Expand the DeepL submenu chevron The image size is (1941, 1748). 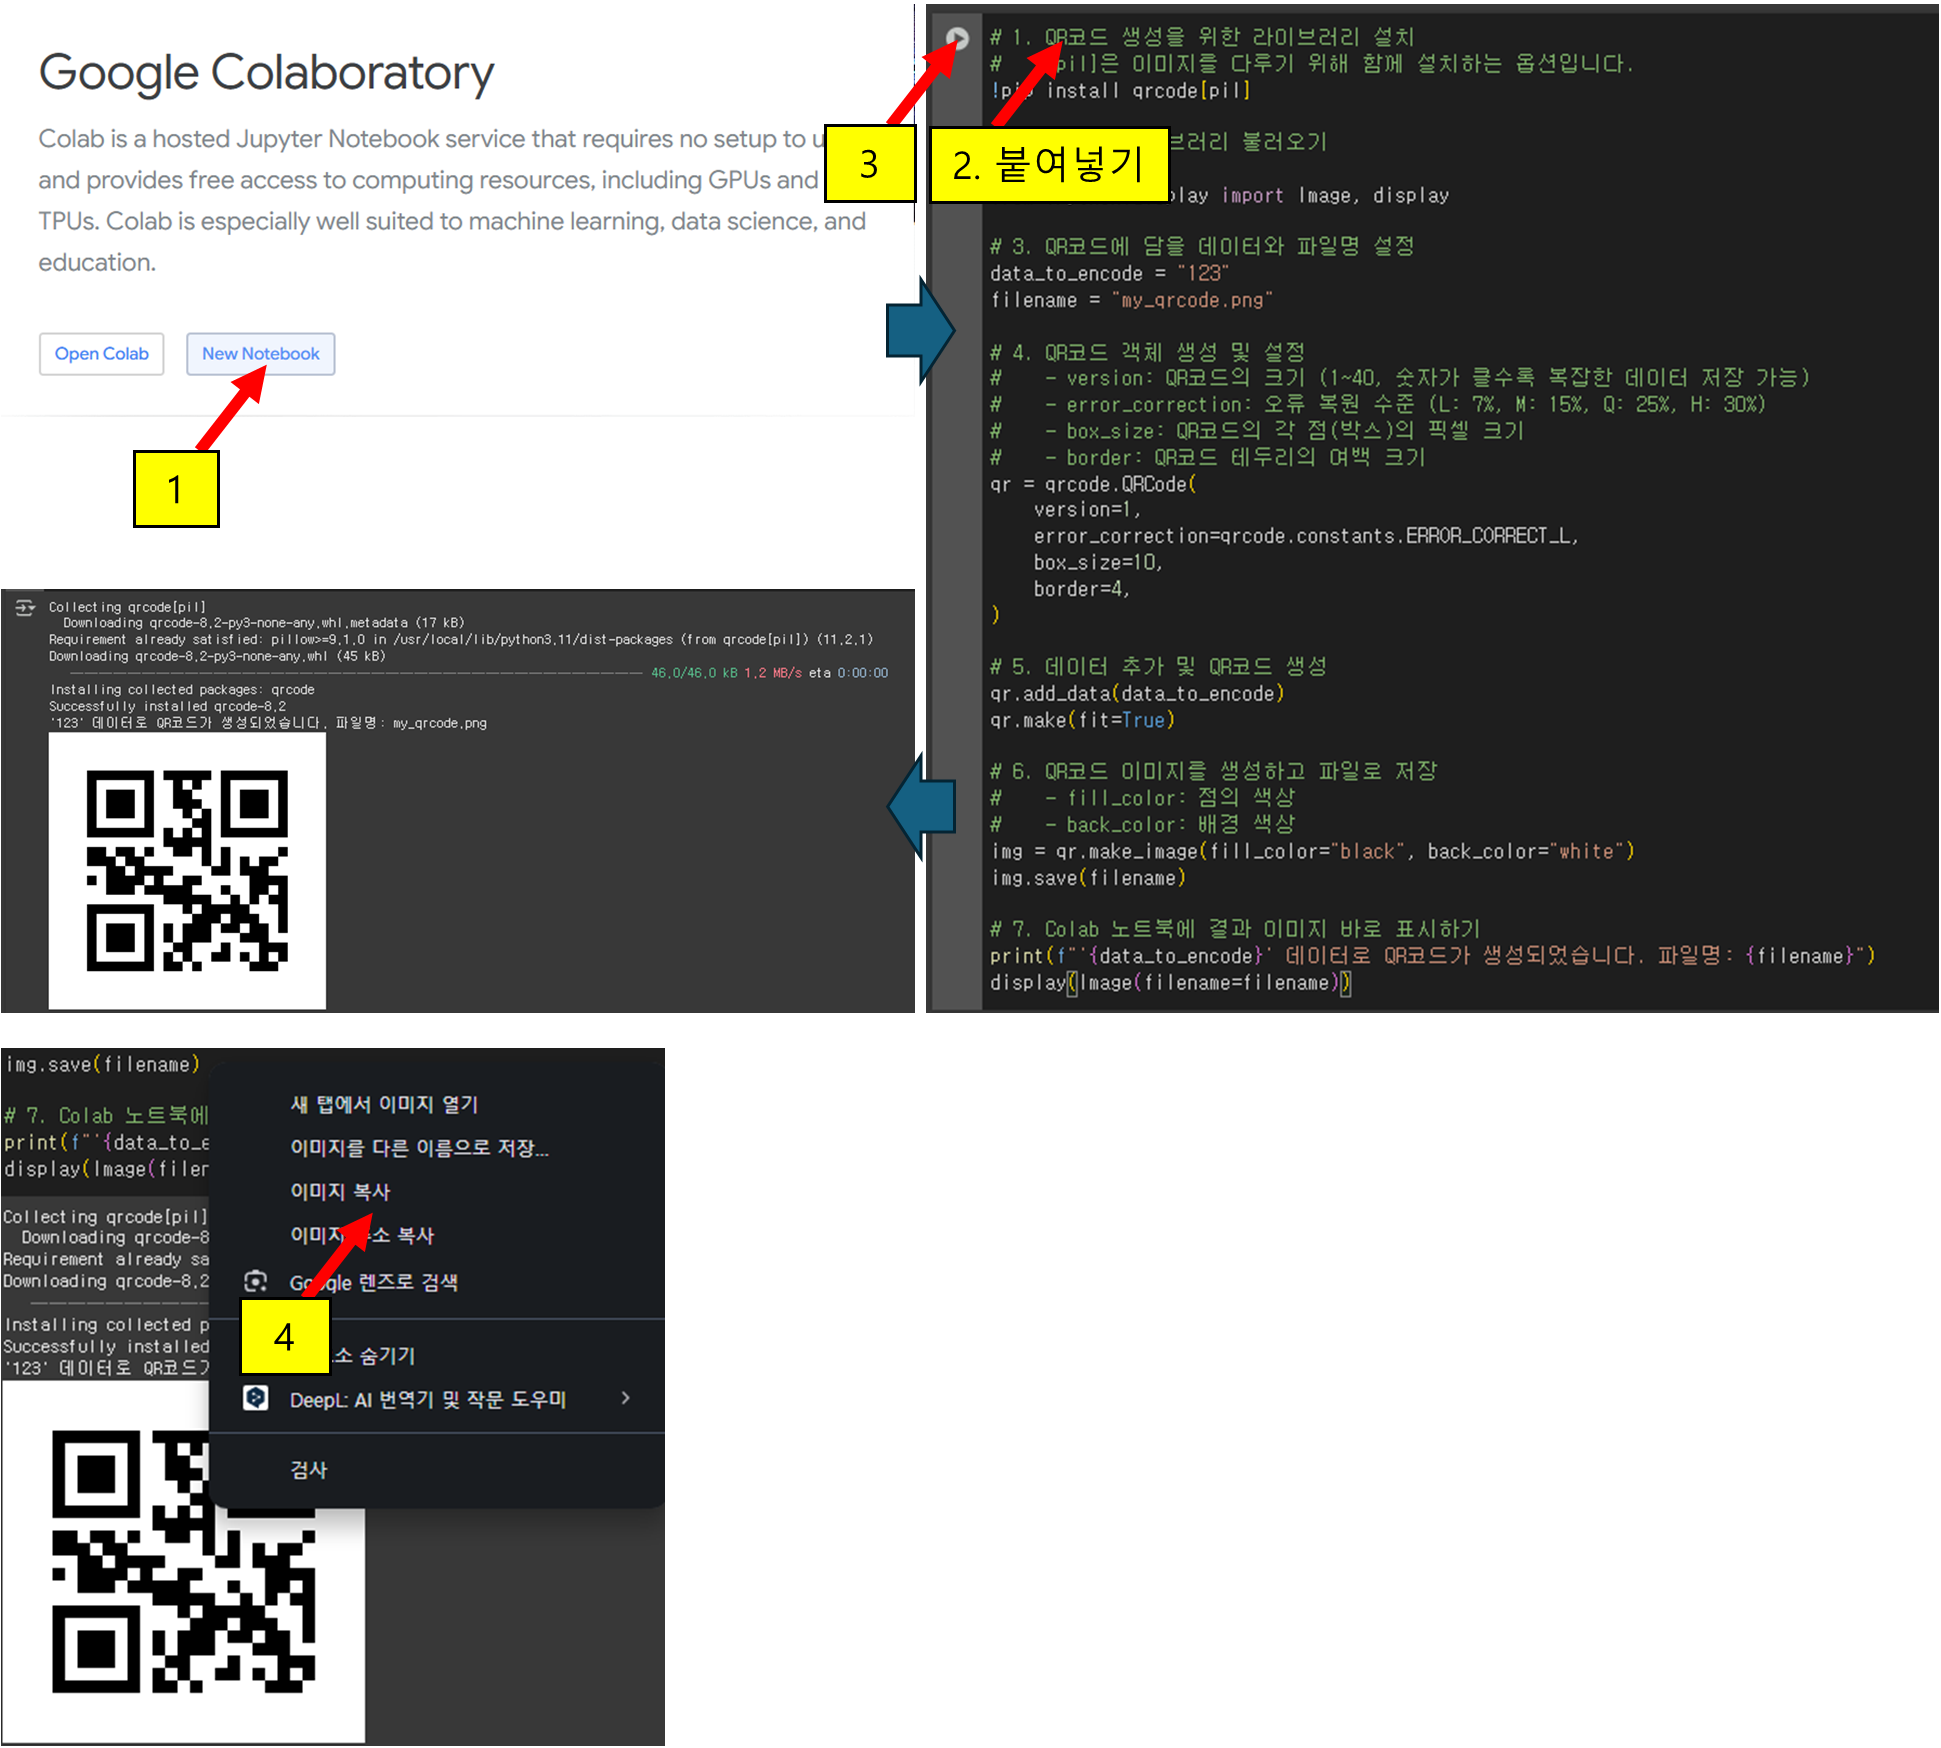[x=626, y=1398]
